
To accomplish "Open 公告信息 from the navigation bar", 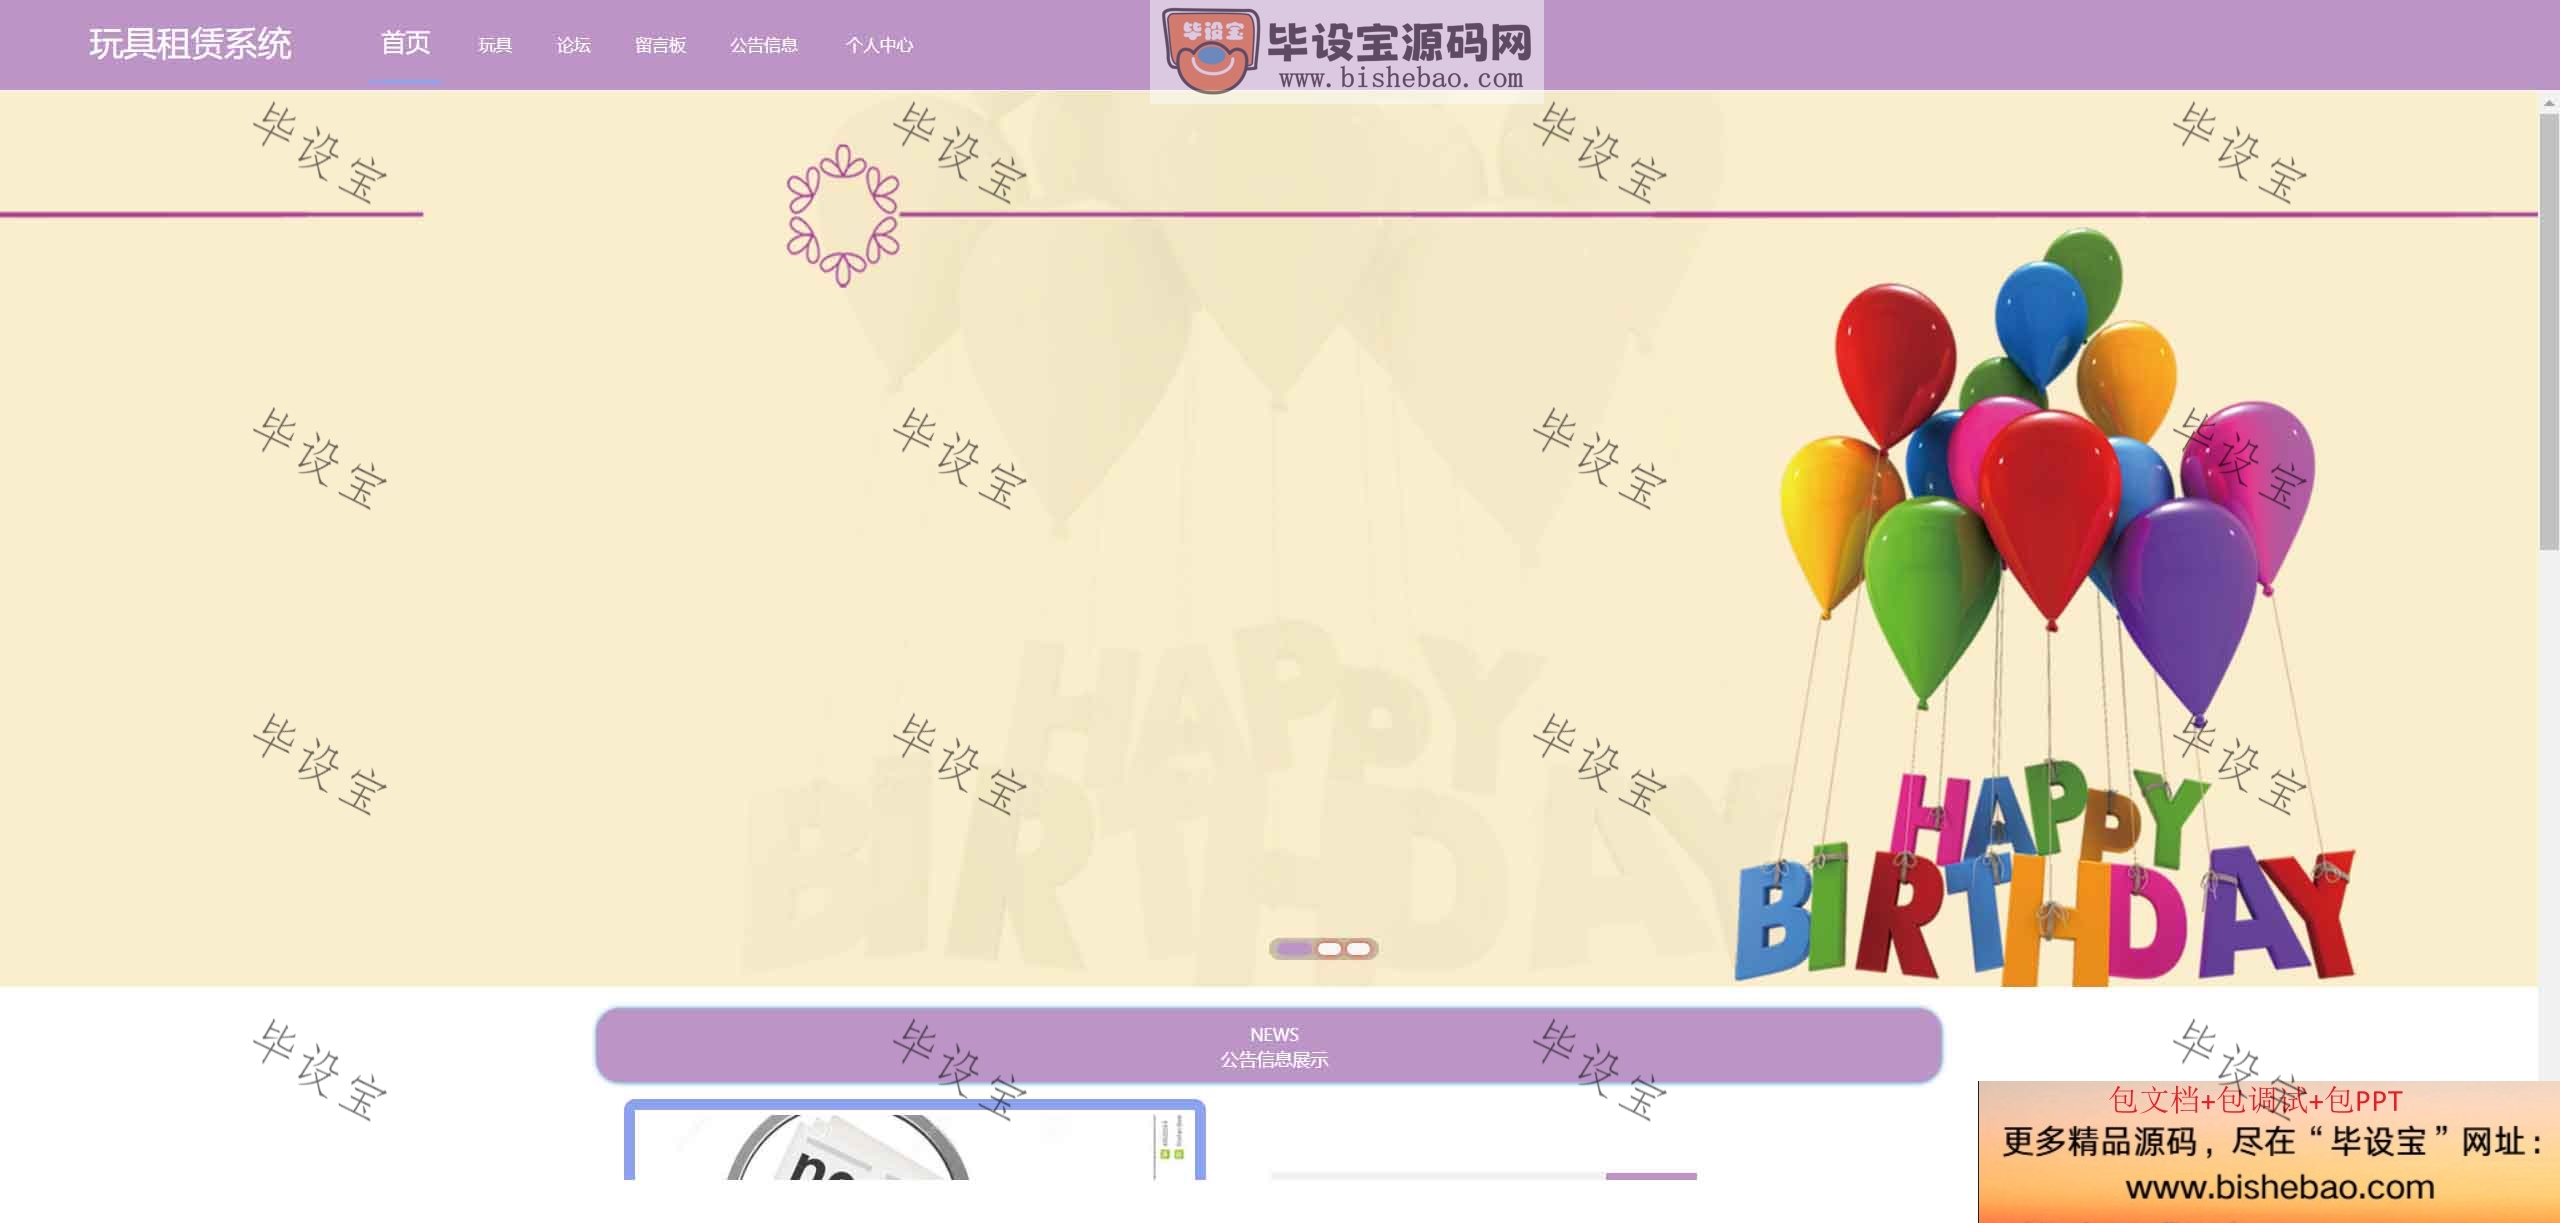I will (x=764, y=45).
